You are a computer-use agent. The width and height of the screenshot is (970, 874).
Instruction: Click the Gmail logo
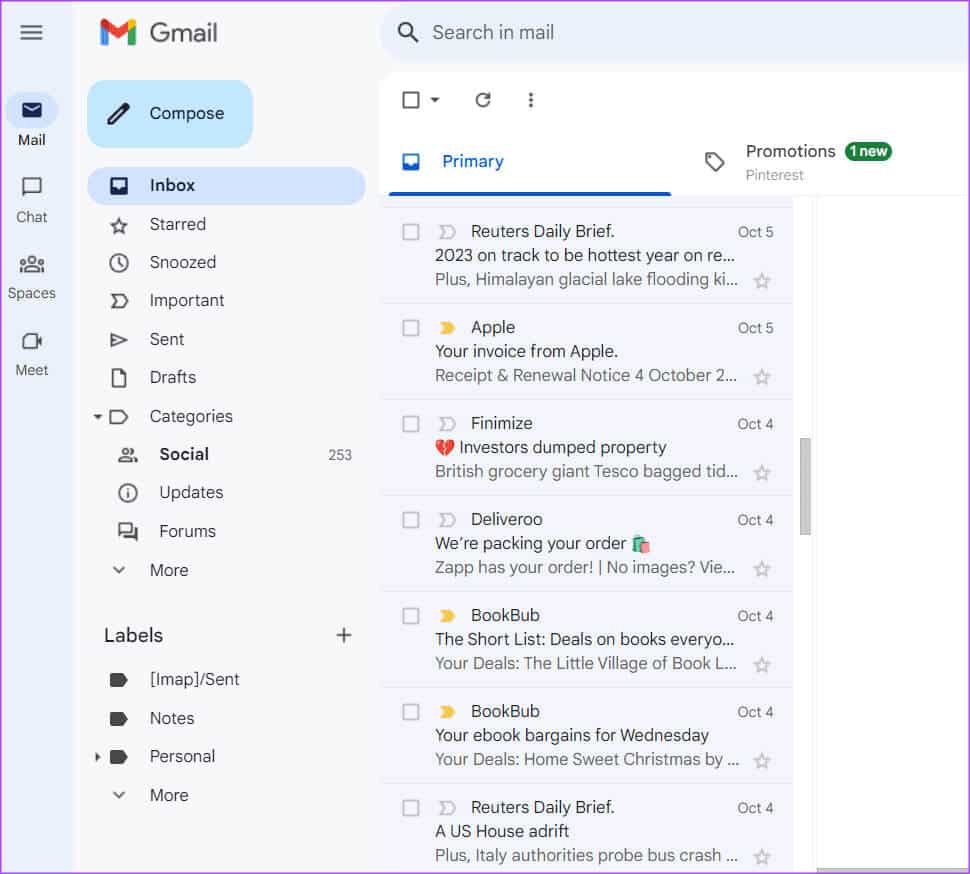pyautogui.click(x=159, y=32)
